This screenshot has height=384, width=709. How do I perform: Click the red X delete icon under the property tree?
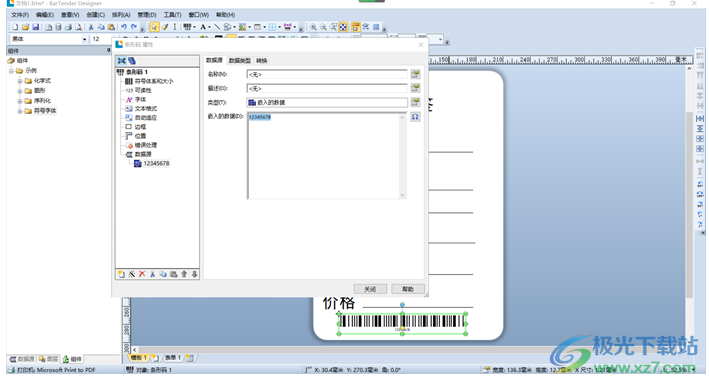pyautogui.click(x=142, y=274)
